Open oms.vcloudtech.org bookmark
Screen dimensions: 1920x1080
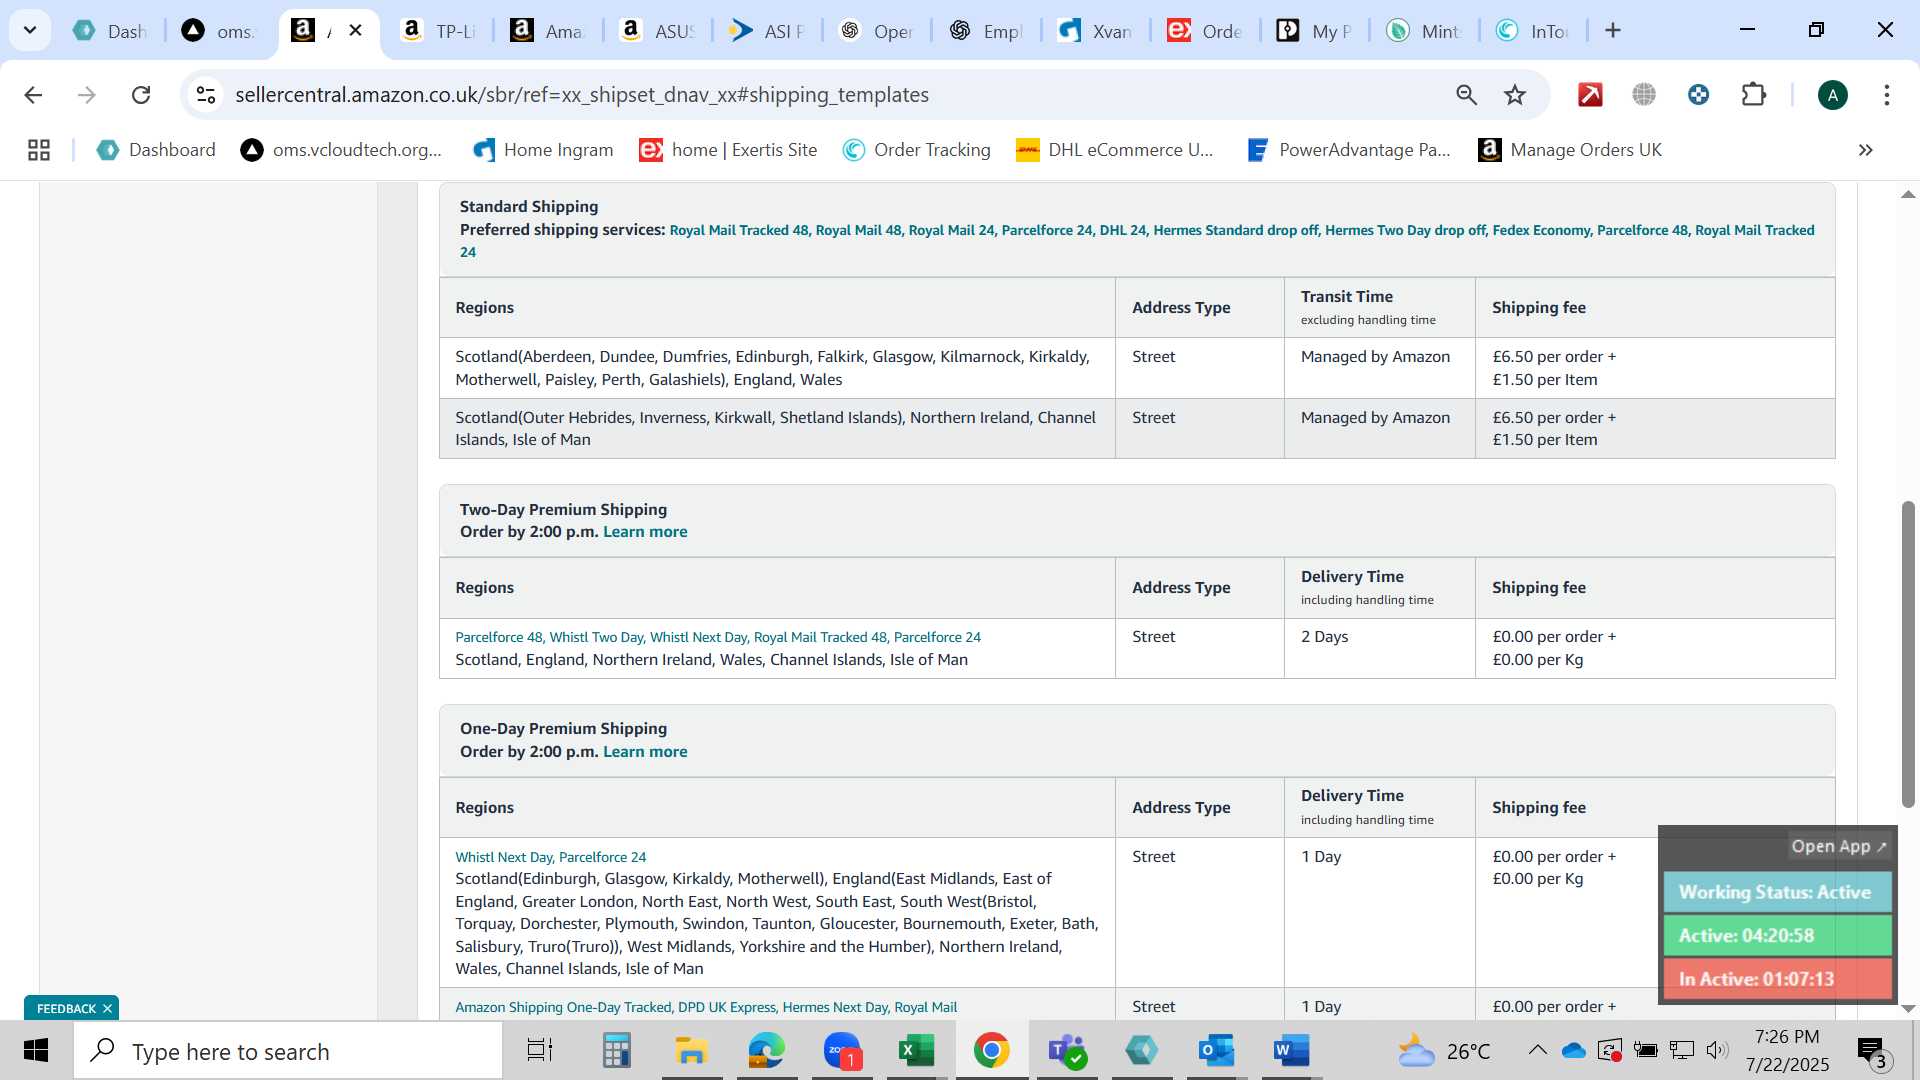point(341,150)
